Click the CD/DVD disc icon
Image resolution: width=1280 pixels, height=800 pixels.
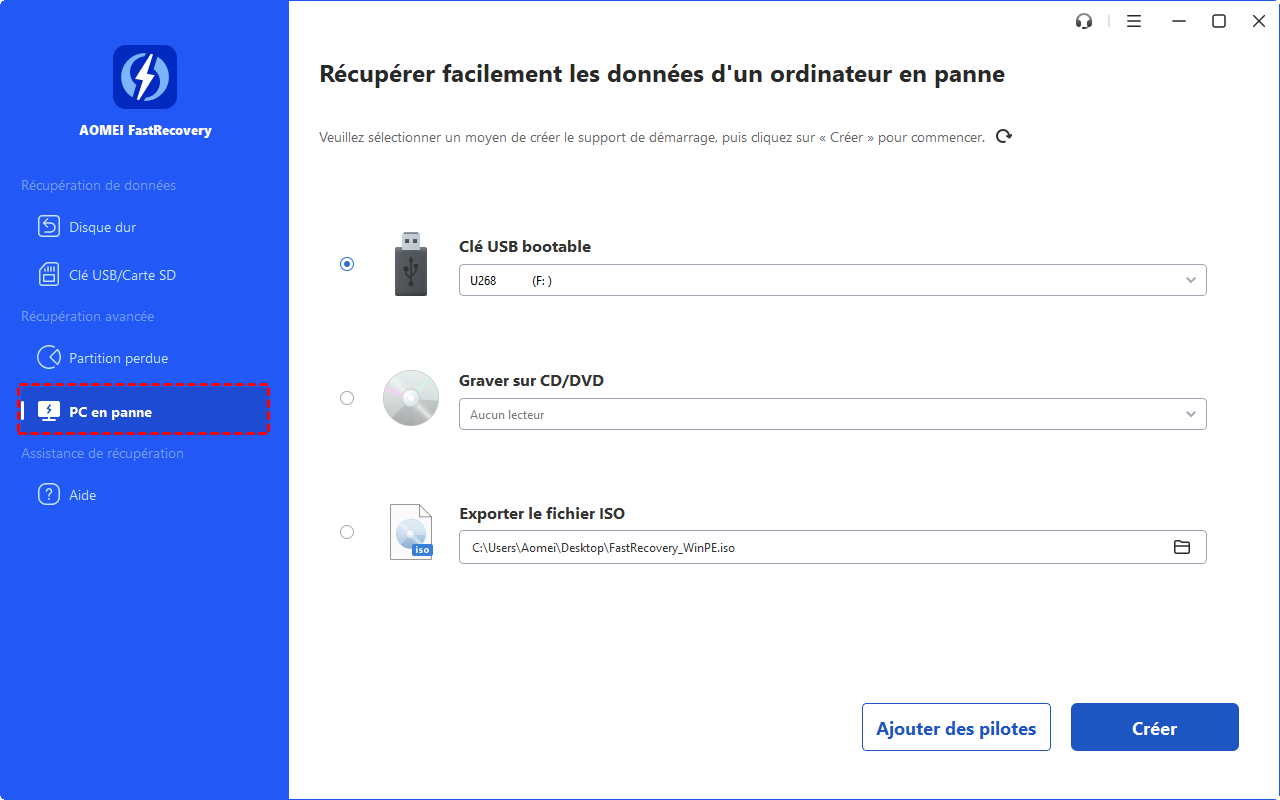click(411, 398)
